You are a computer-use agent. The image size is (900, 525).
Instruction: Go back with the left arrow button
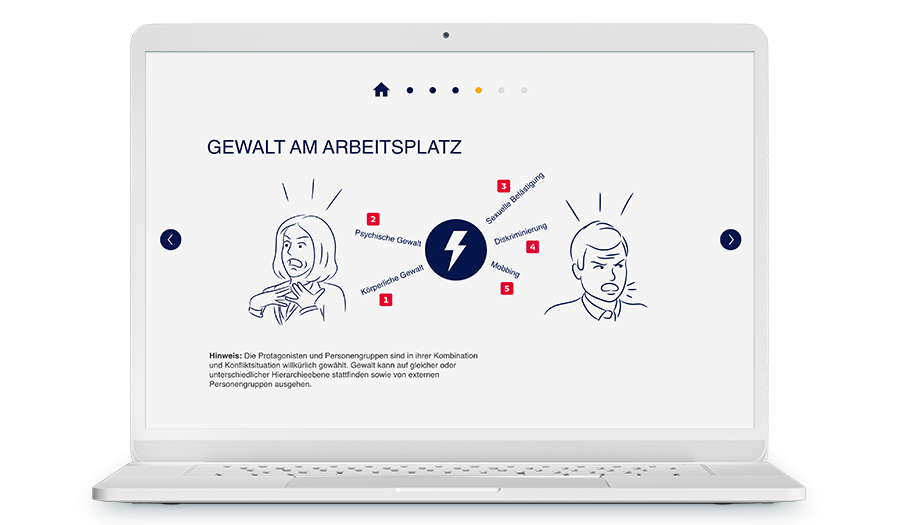pos(170,239)
